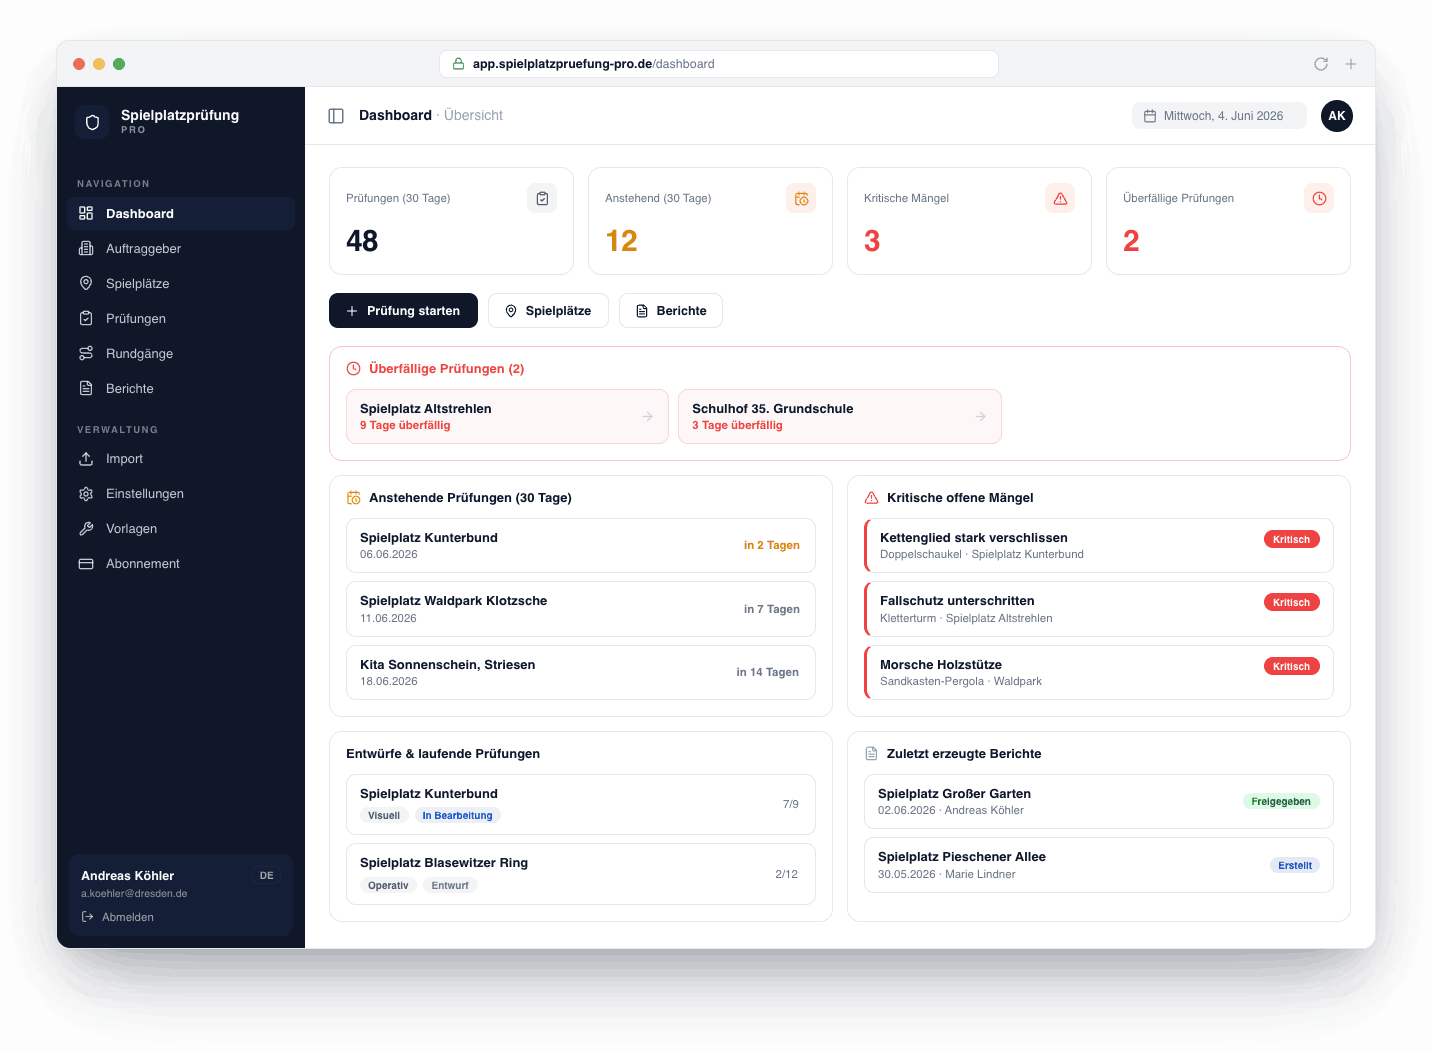The image size is (1432, 1050).
Task: Open a new browser tab with plus icon
Action: tap(1351, 64)
